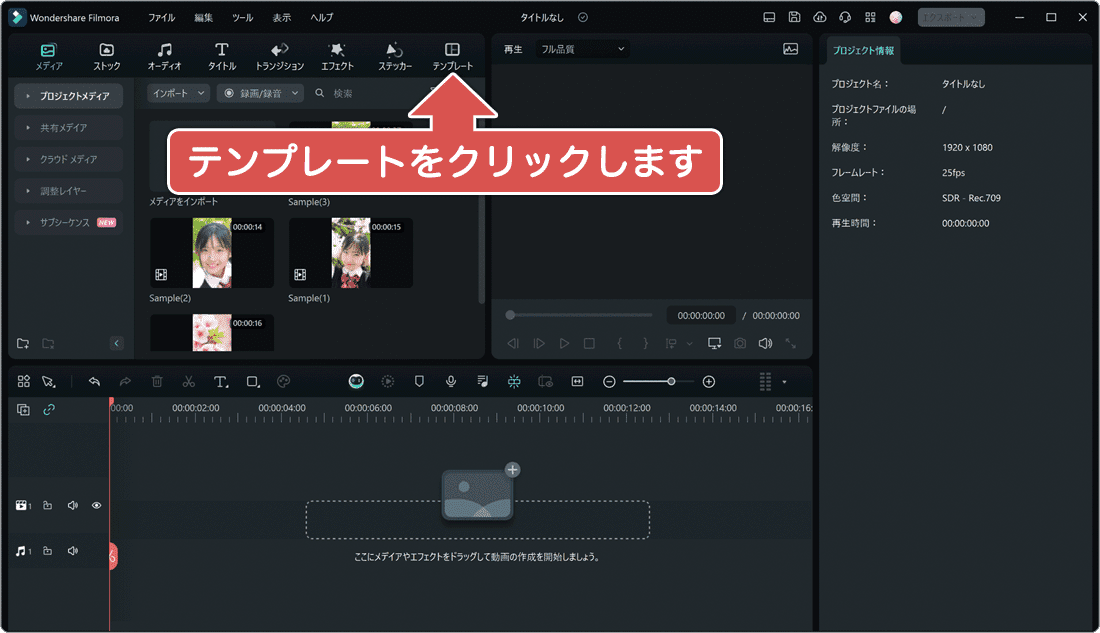The height and width of the screenshot is (633, 1100).
Task: Open the エフェクト panel
Action: [337, 55]
